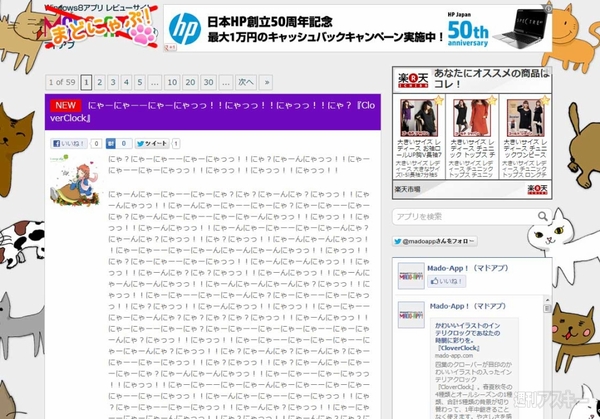Screen dimensions: 600x419
Task: Select current page 1 in pagination
Action: 86,82
